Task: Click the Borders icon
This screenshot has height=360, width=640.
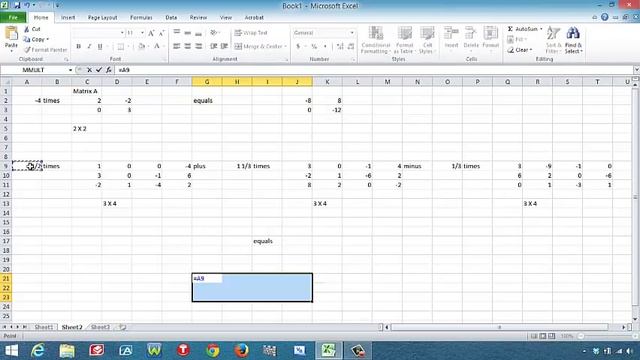Action: pos(120,47)
